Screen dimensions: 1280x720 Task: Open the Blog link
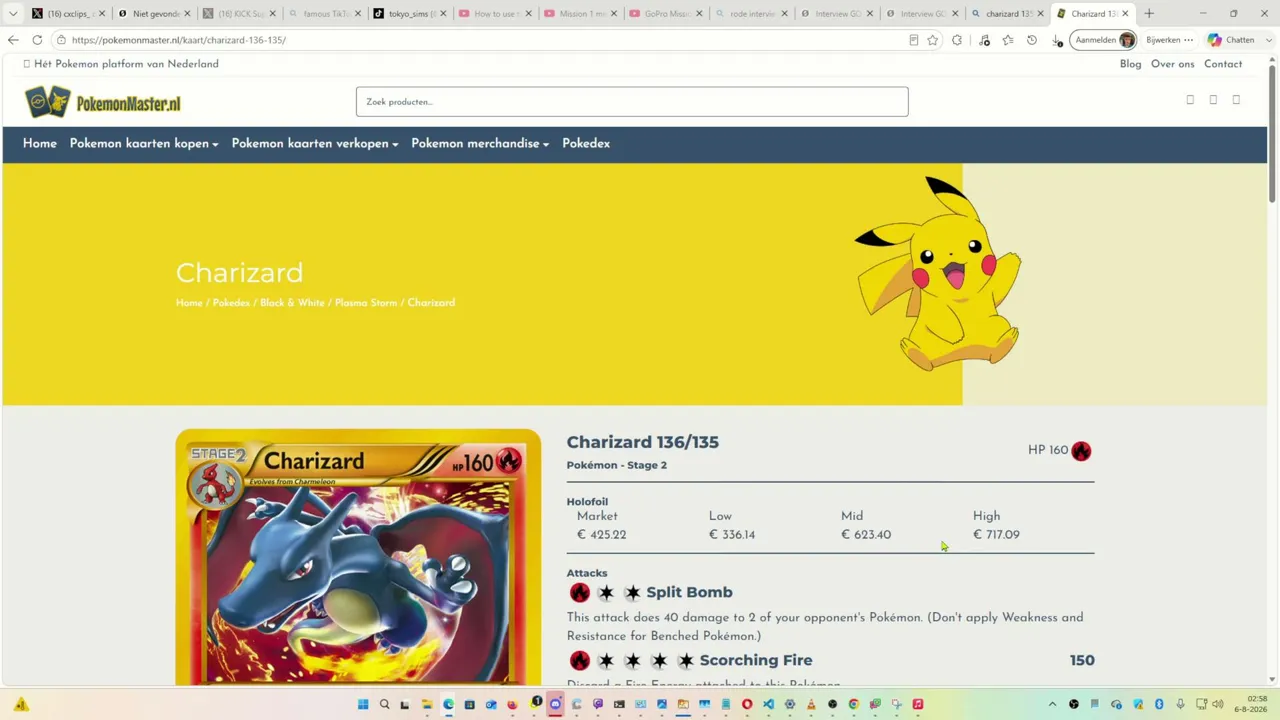point(1130,64)
